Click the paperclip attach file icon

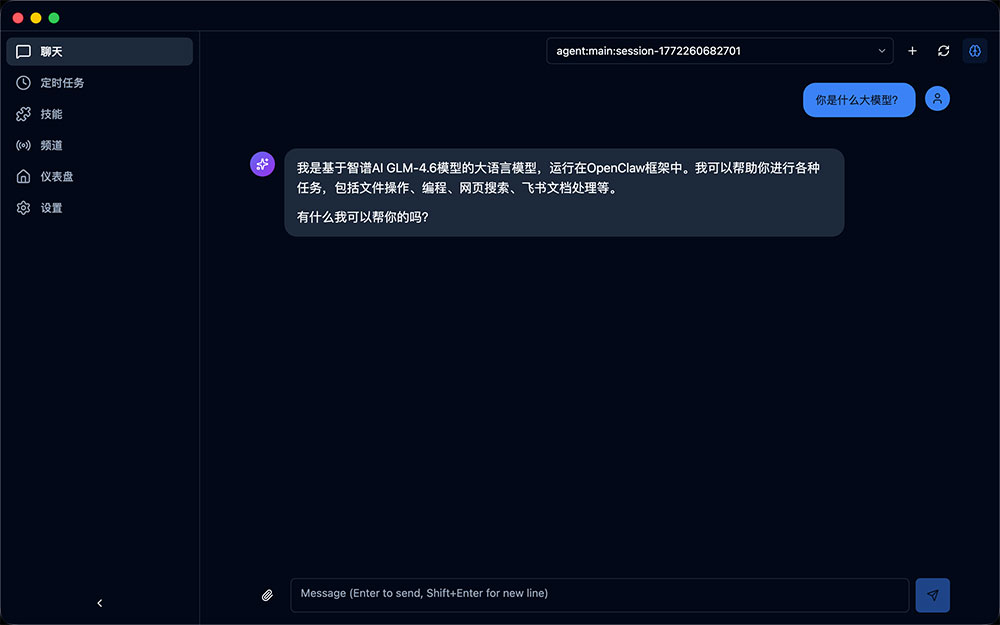pos(267,595)
